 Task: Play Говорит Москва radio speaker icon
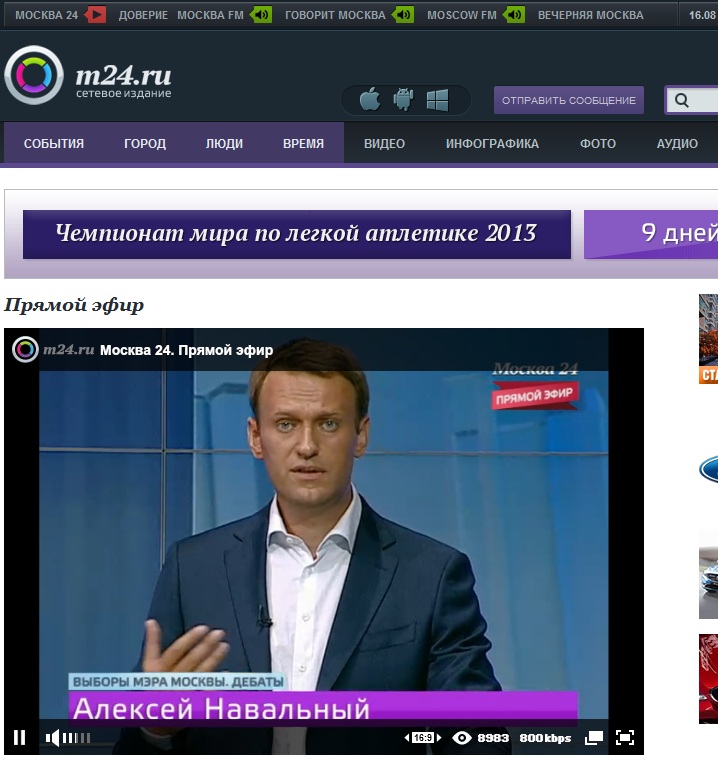403,15
